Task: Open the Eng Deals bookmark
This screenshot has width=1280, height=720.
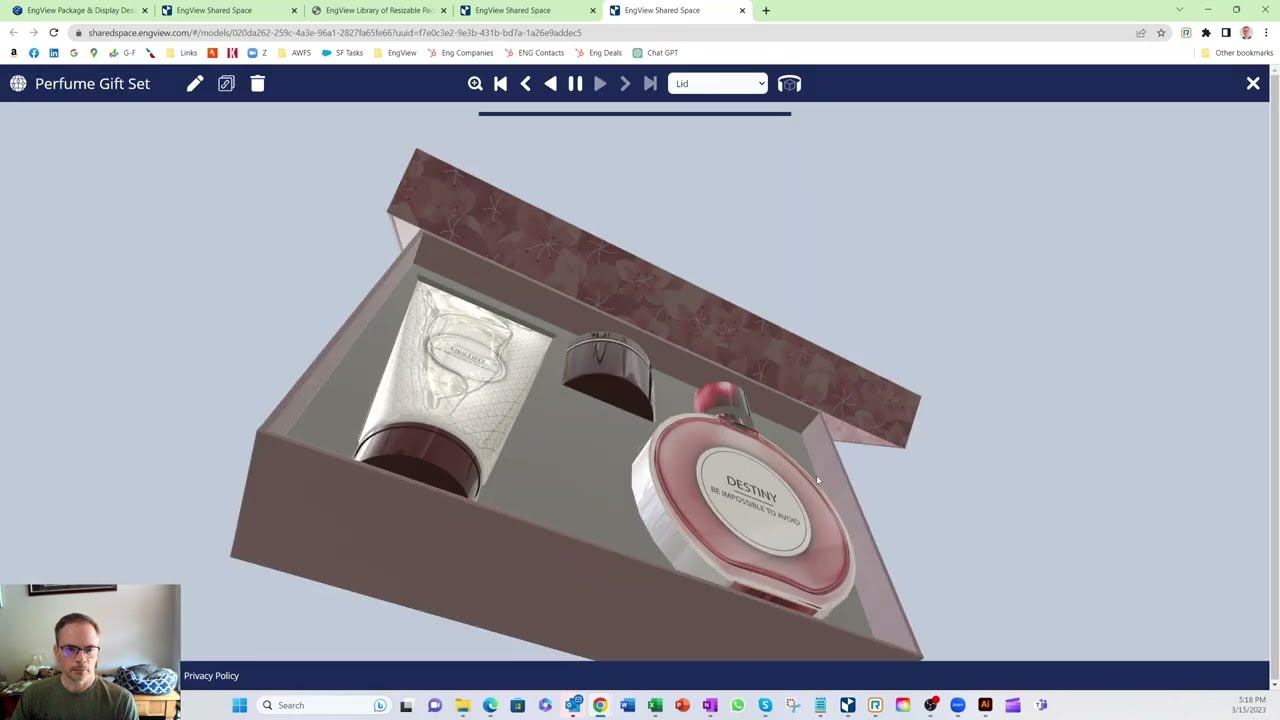Action: (x=598, y=53)
